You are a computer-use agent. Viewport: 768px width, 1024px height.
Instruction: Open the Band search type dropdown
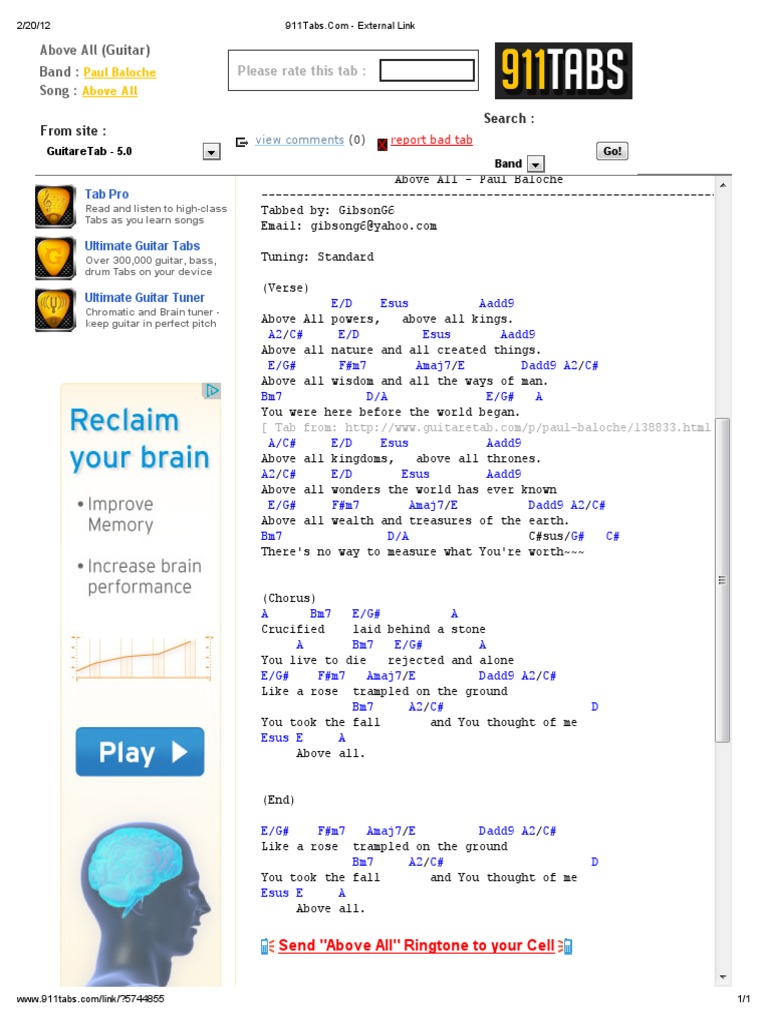[x=536, y=164]
